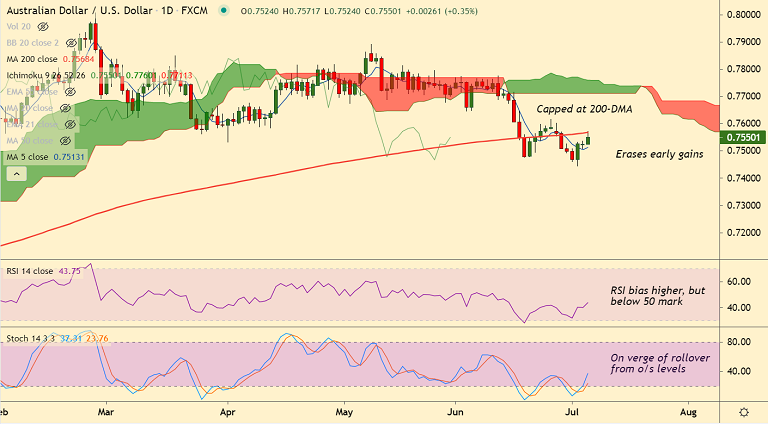Toggle the MA 20 close eye icon

pyautogui.click(x=65, y=108)
